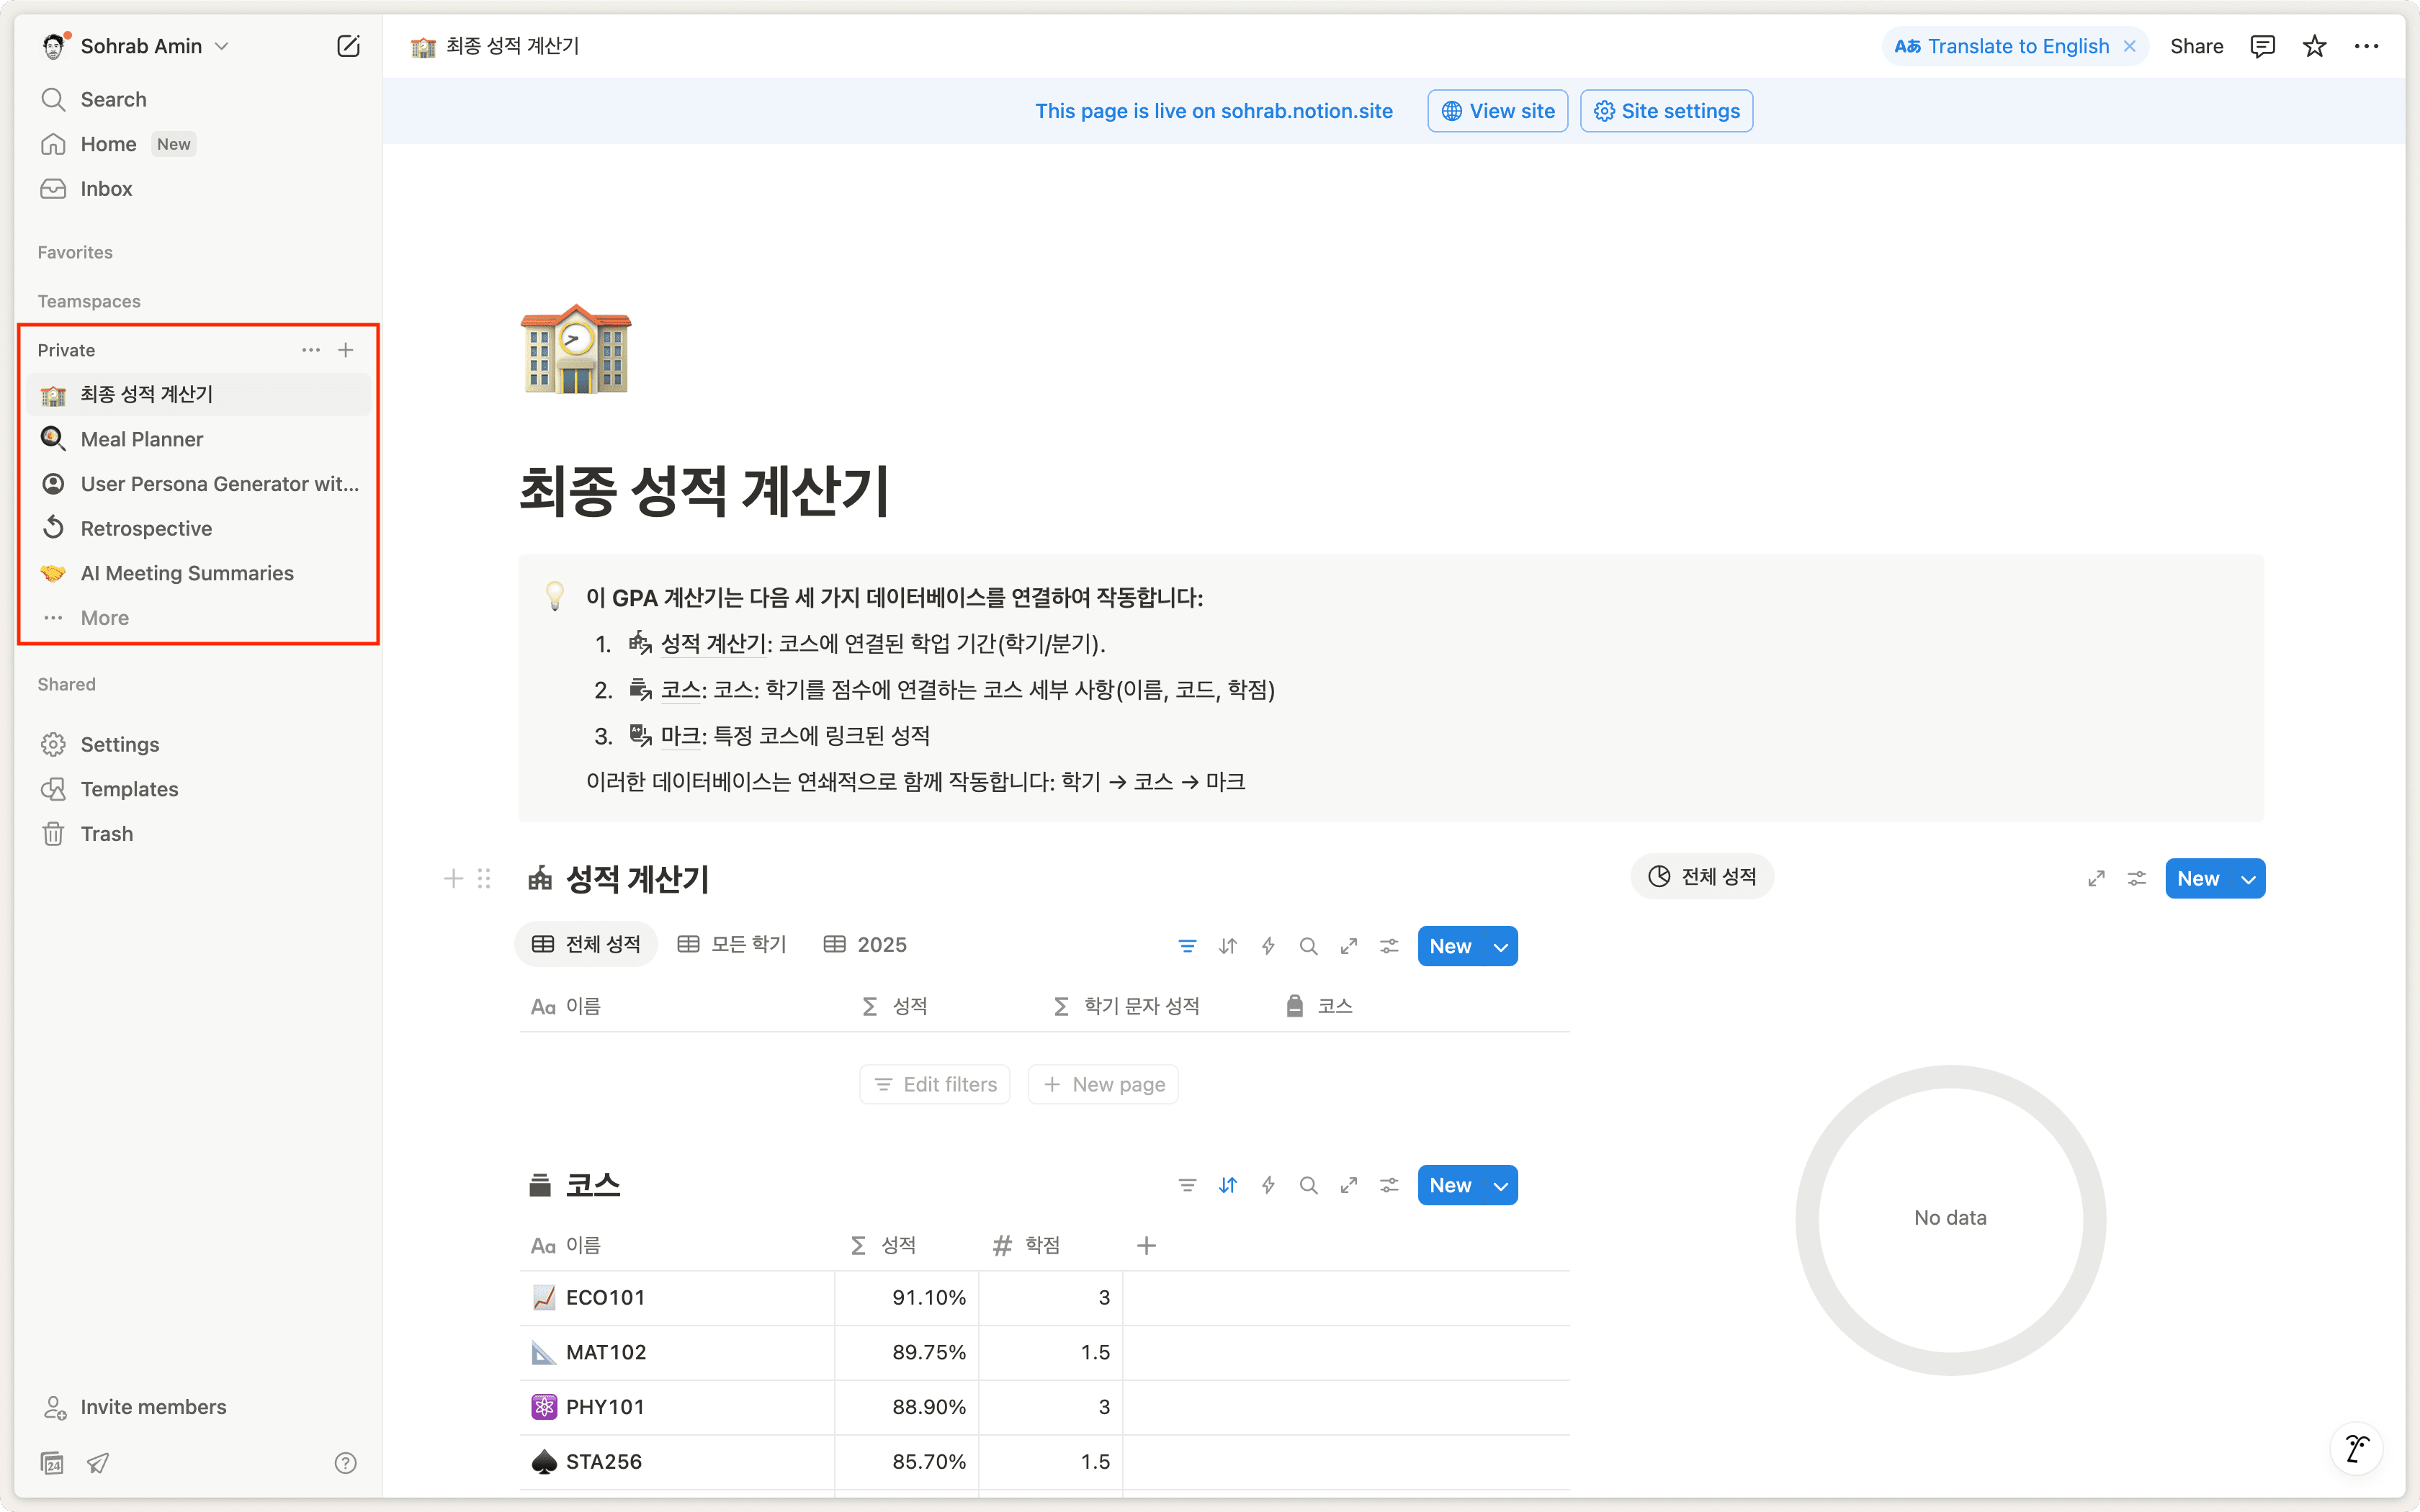Click the View site button
This screenshot has height=1512, width=2420.
tap(1497, 111)
